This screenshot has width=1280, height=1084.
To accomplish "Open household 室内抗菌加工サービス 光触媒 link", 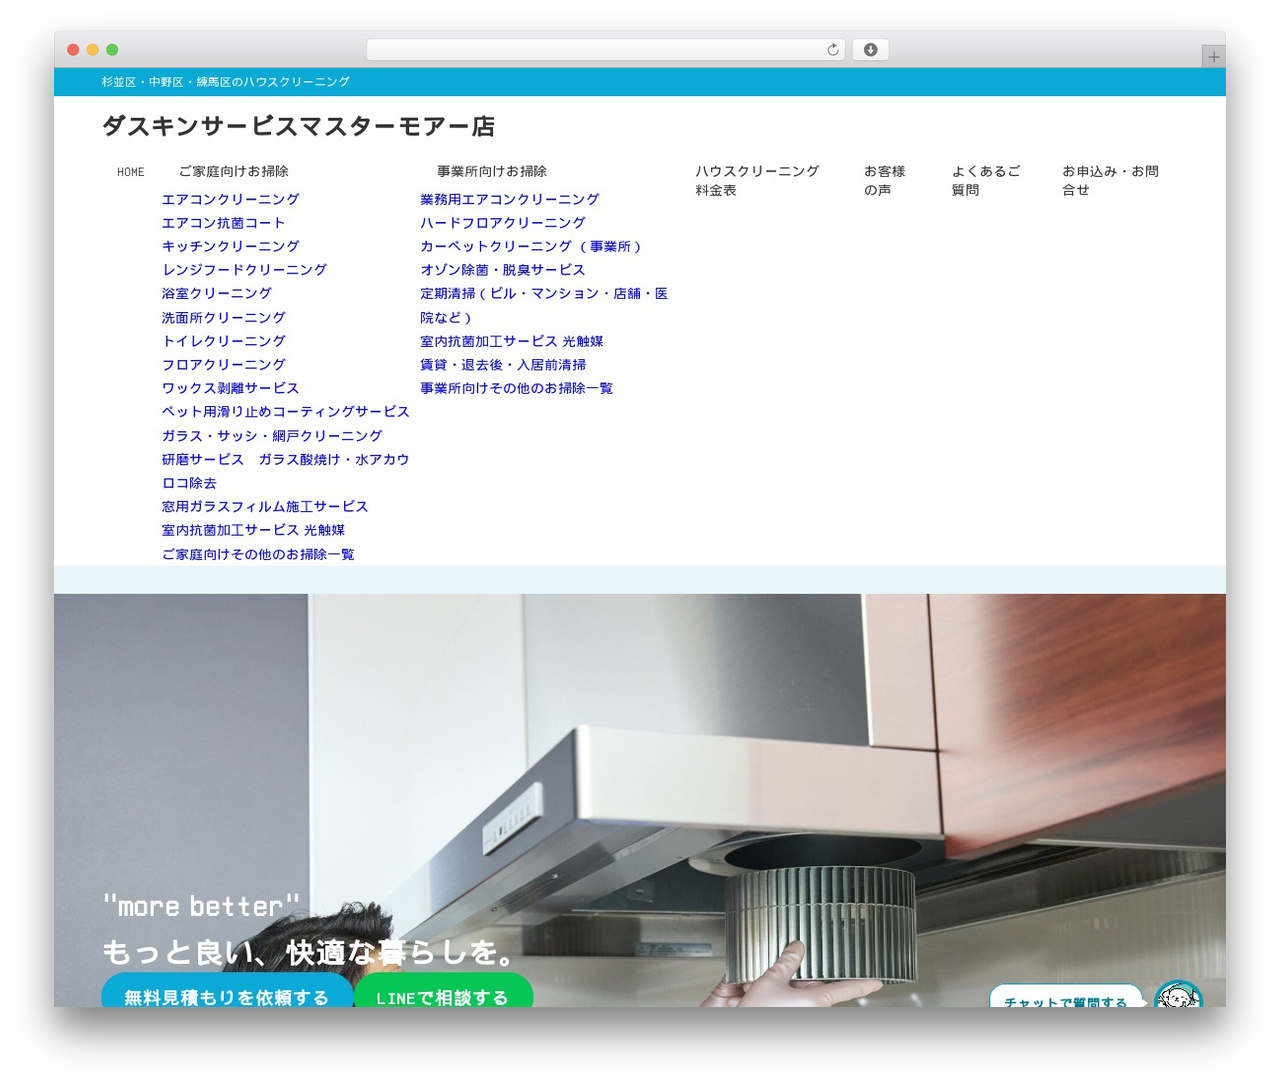I will tap(253, 530).
